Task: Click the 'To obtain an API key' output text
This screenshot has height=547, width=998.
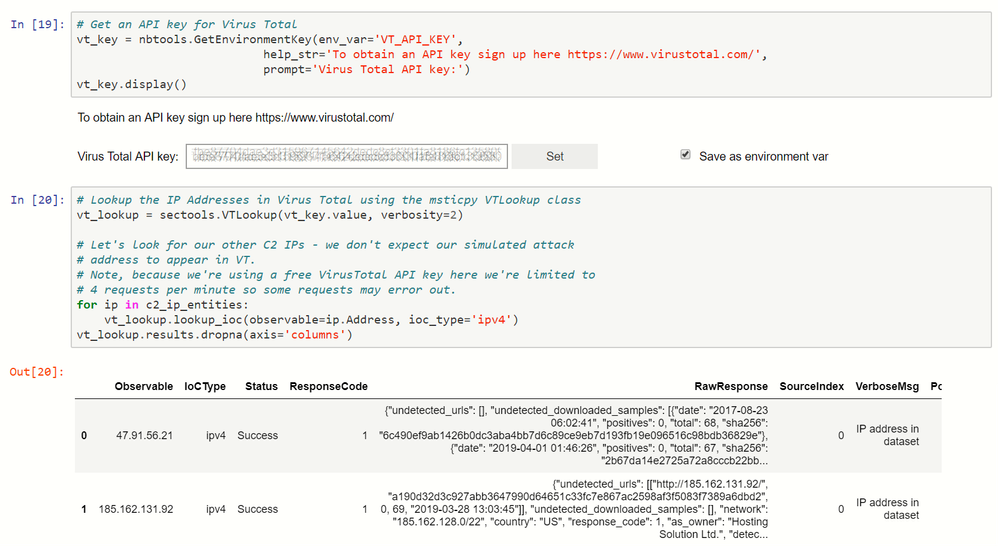Action: (236, 118)
